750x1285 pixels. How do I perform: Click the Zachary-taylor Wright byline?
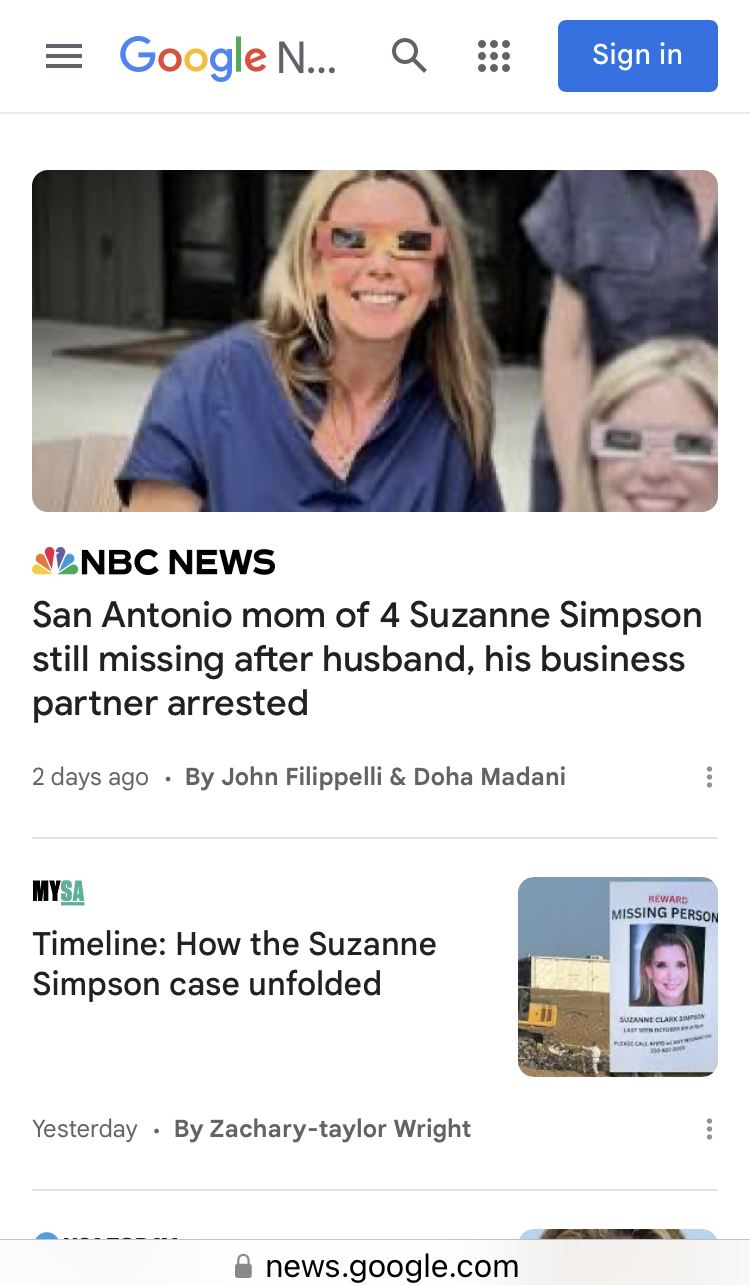(322, 1129)
